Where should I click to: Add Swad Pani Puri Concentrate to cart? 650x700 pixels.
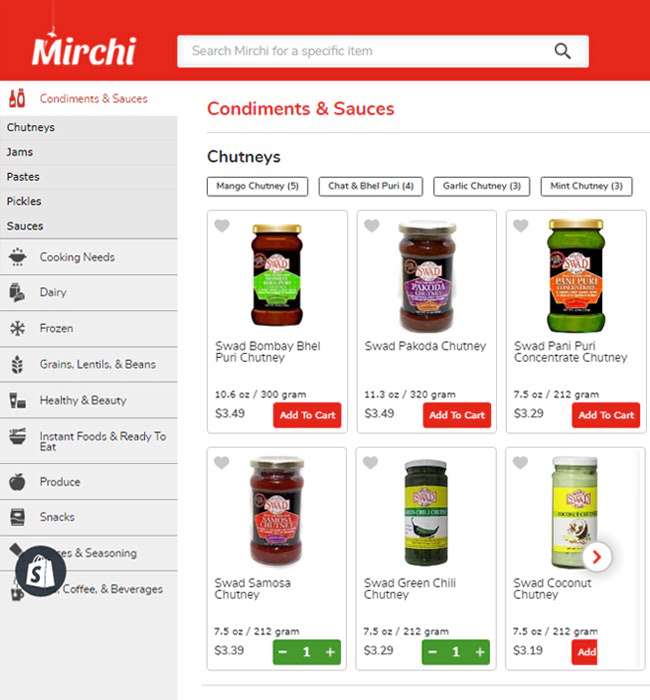pos(606,415)
